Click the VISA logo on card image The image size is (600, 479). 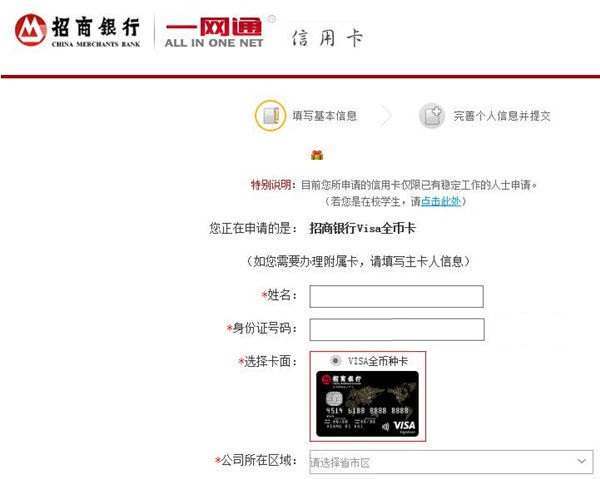pos(404,425)
